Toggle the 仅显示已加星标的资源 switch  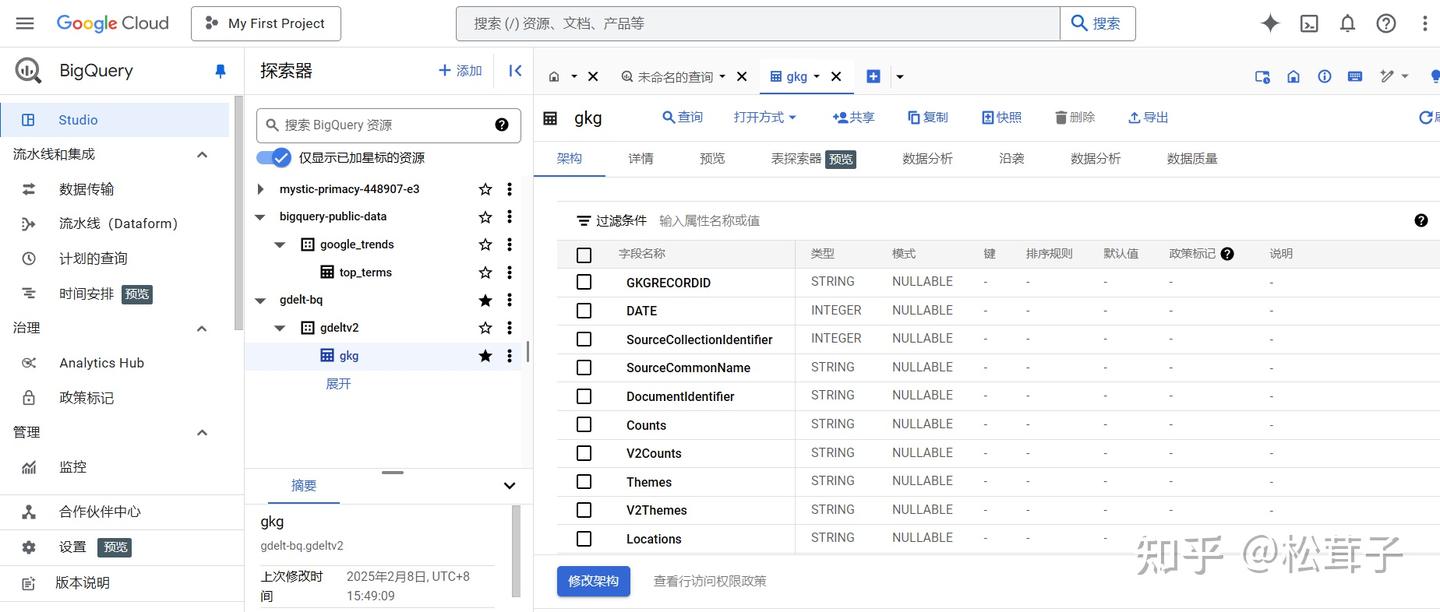273,157
